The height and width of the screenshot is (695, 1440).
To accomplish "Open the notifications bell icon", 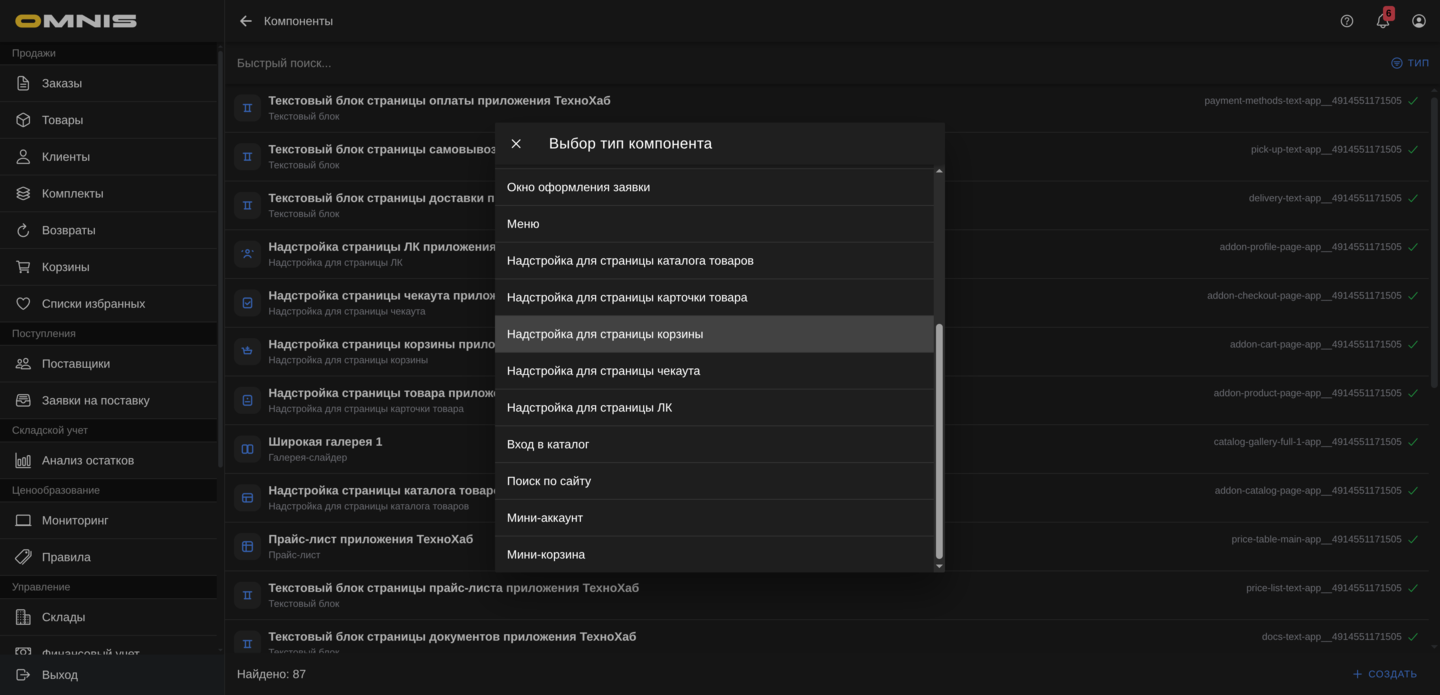I will [x=1383, y=21].
